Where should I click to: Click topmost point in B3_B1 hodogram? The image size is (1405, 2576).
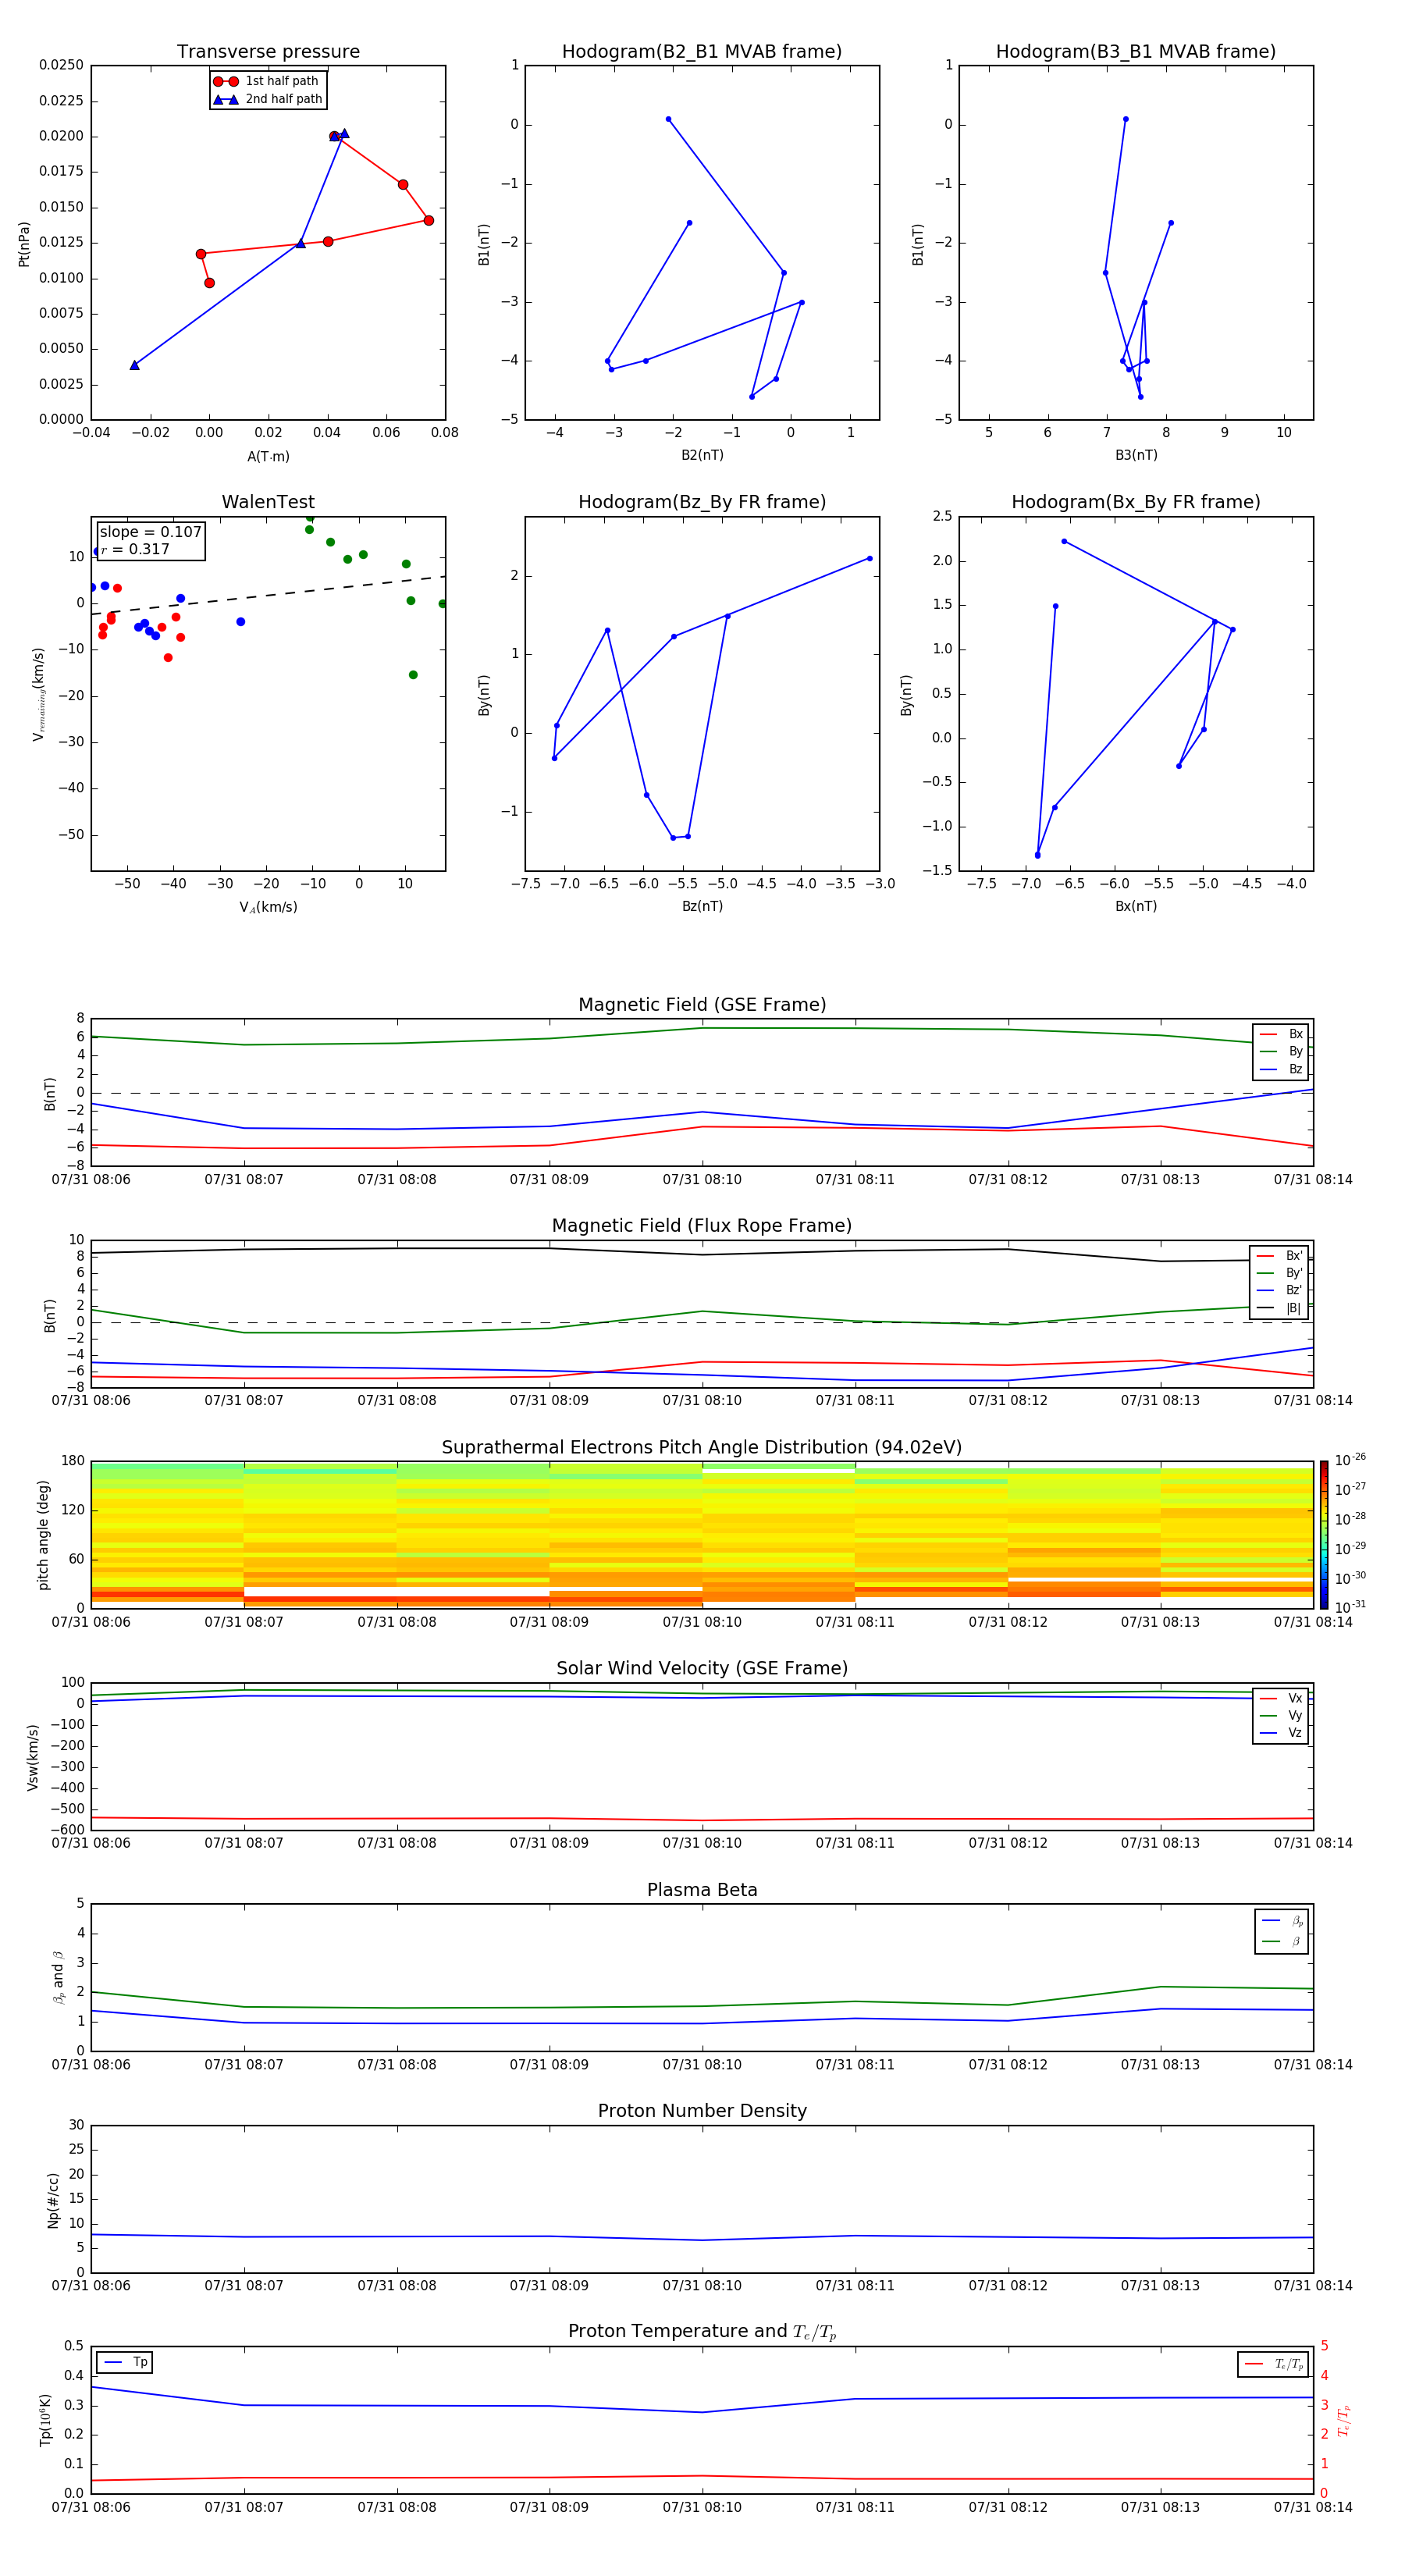tap(1125, 119)
